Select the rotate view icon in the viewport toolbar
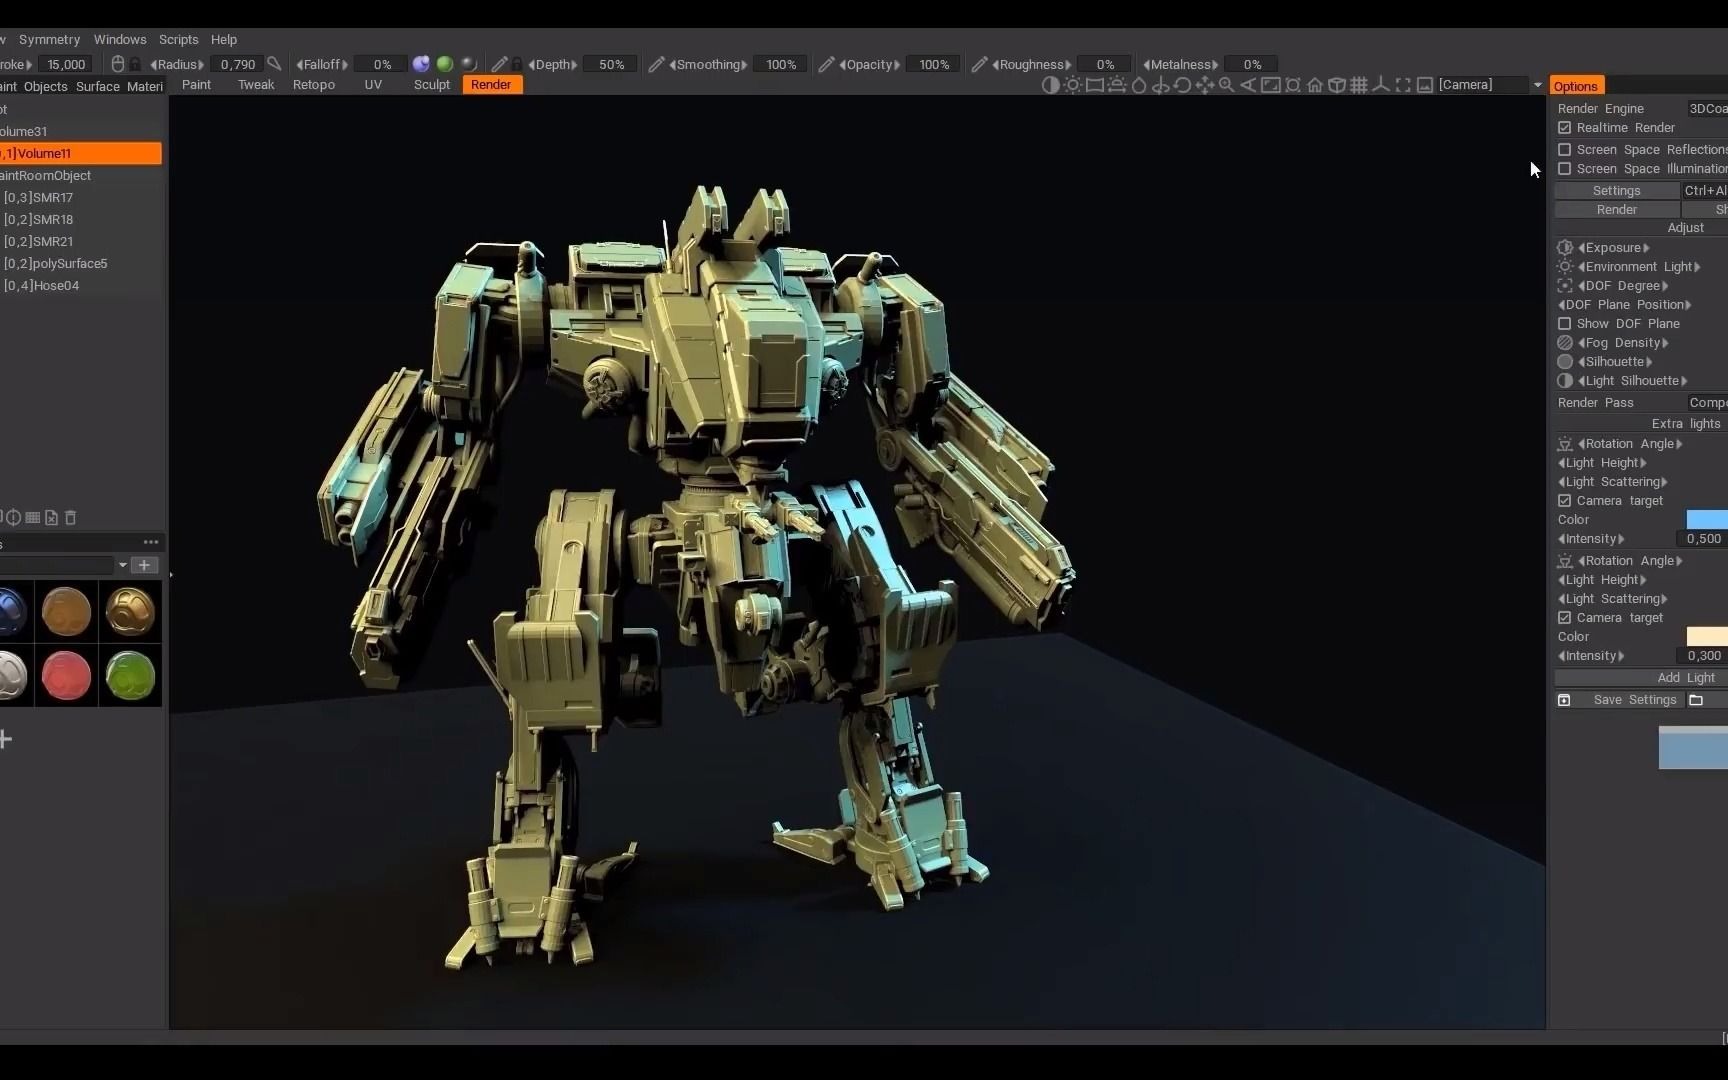 pyautogui.click(x=1182, y=85)
